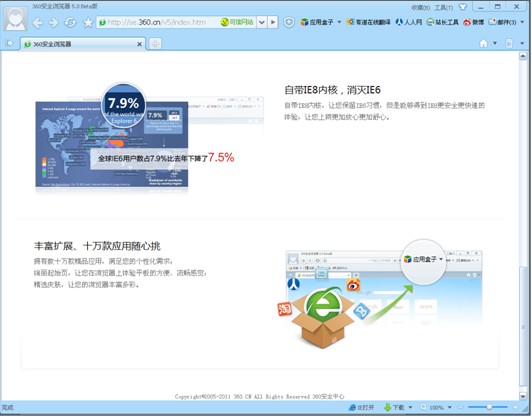Click the address bar URL field
This screenshot has width=532, height=417.
(176, 22)
